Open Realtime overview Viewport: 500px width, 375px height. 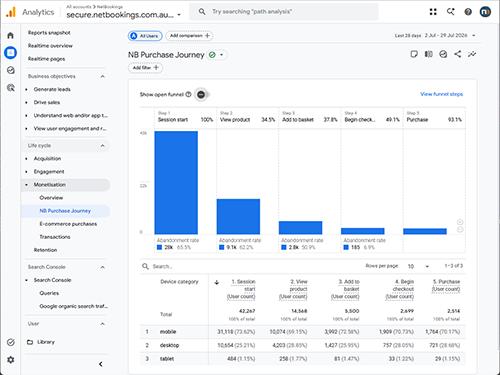pyautogui.click(x=50, y=46)
